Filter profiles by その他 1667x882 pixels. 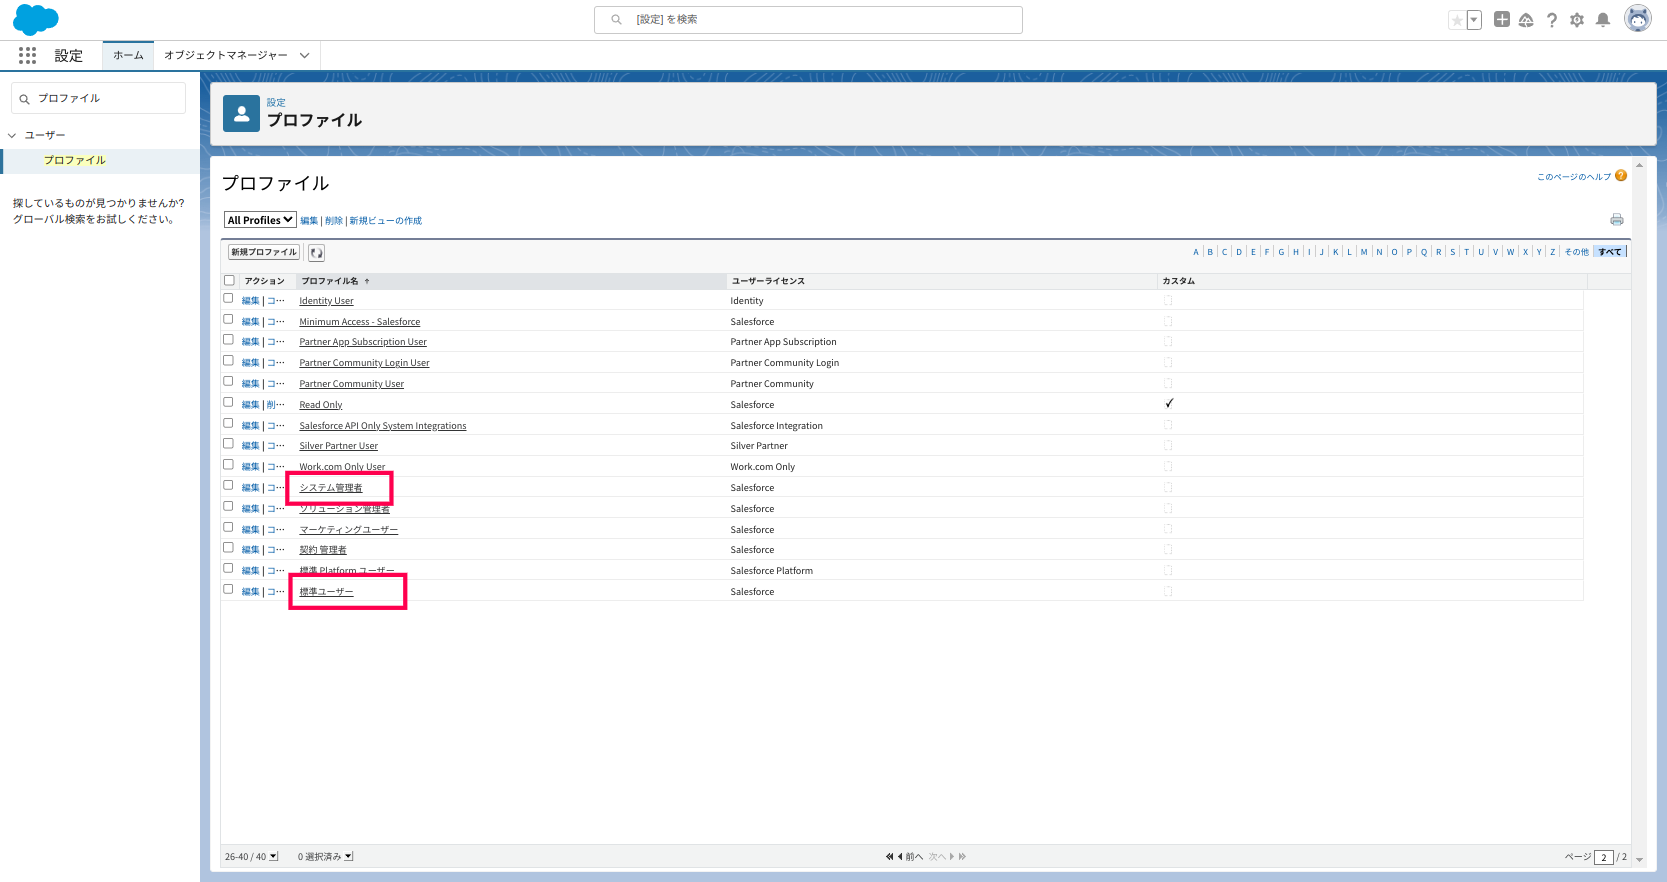(x=1577, y=252)
